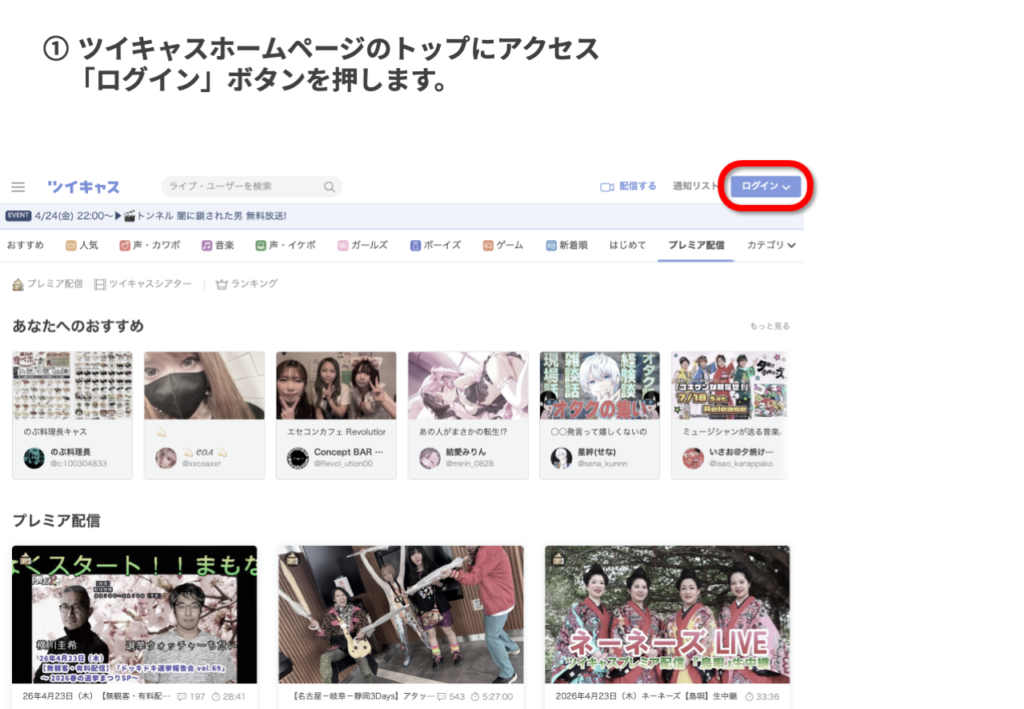Select the 新着順 tab
The image size is (1024, 709).
[x=566, y=245]
